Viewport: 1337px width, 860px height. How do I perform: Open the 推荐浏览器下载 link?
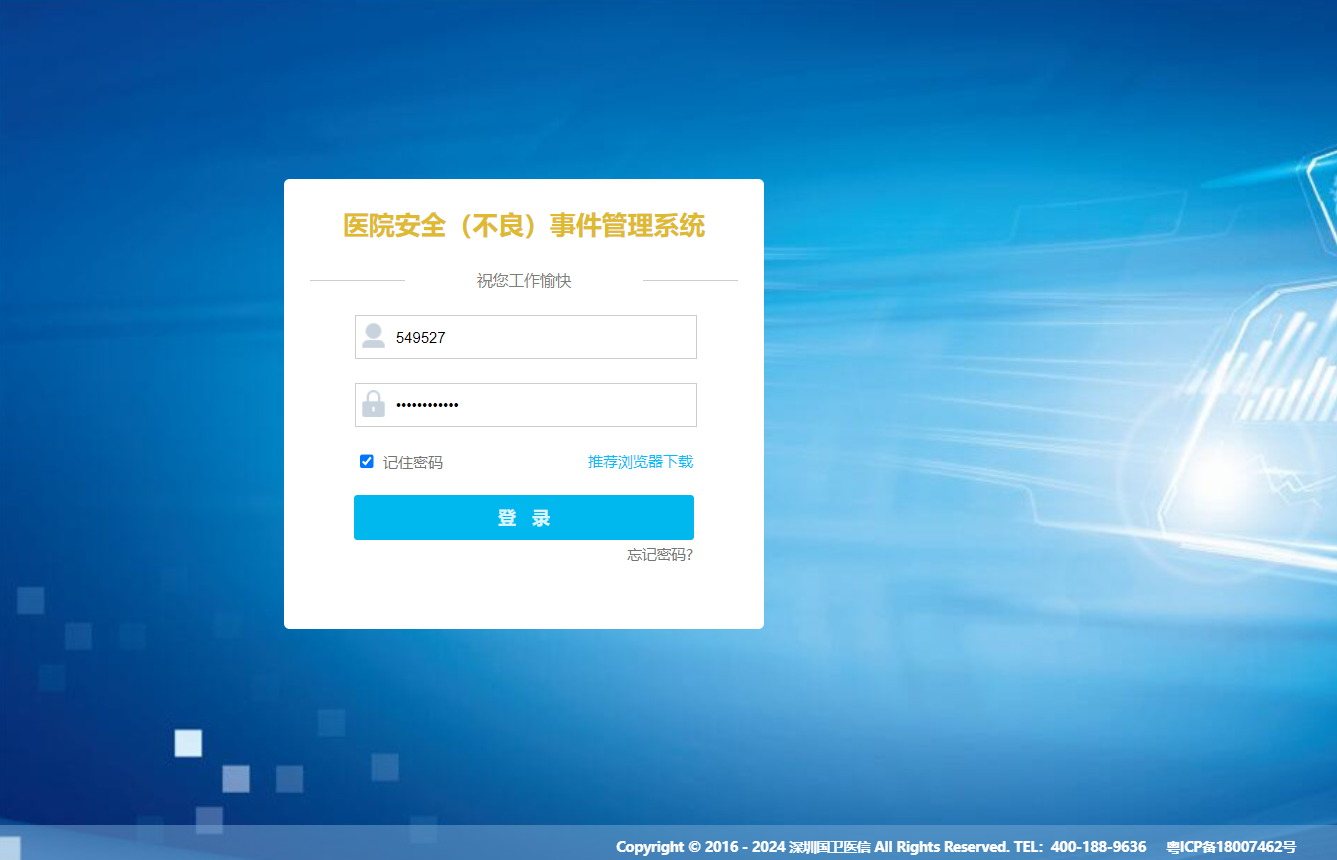(x=640, y=462)
